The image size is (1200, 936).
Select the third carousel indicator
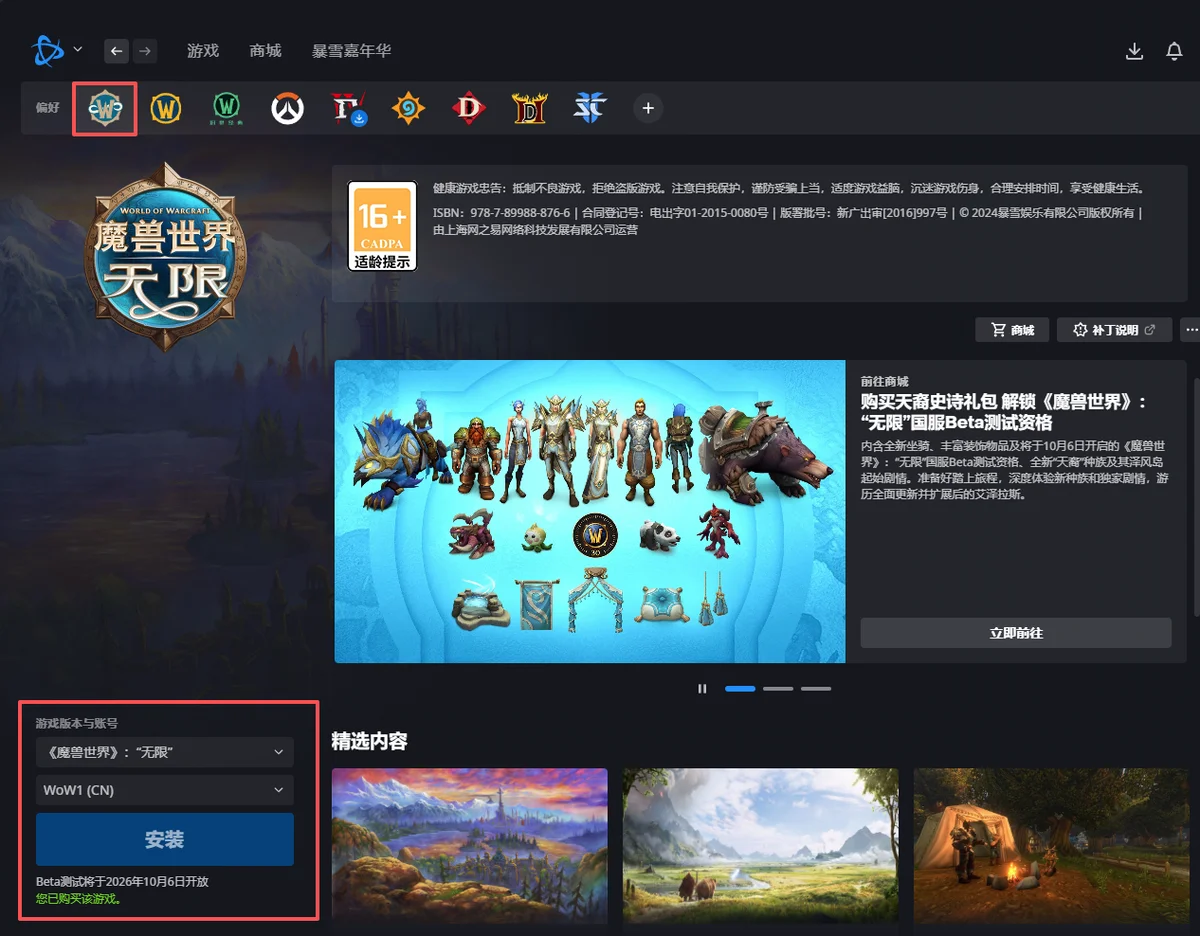(x=816, y=688)
